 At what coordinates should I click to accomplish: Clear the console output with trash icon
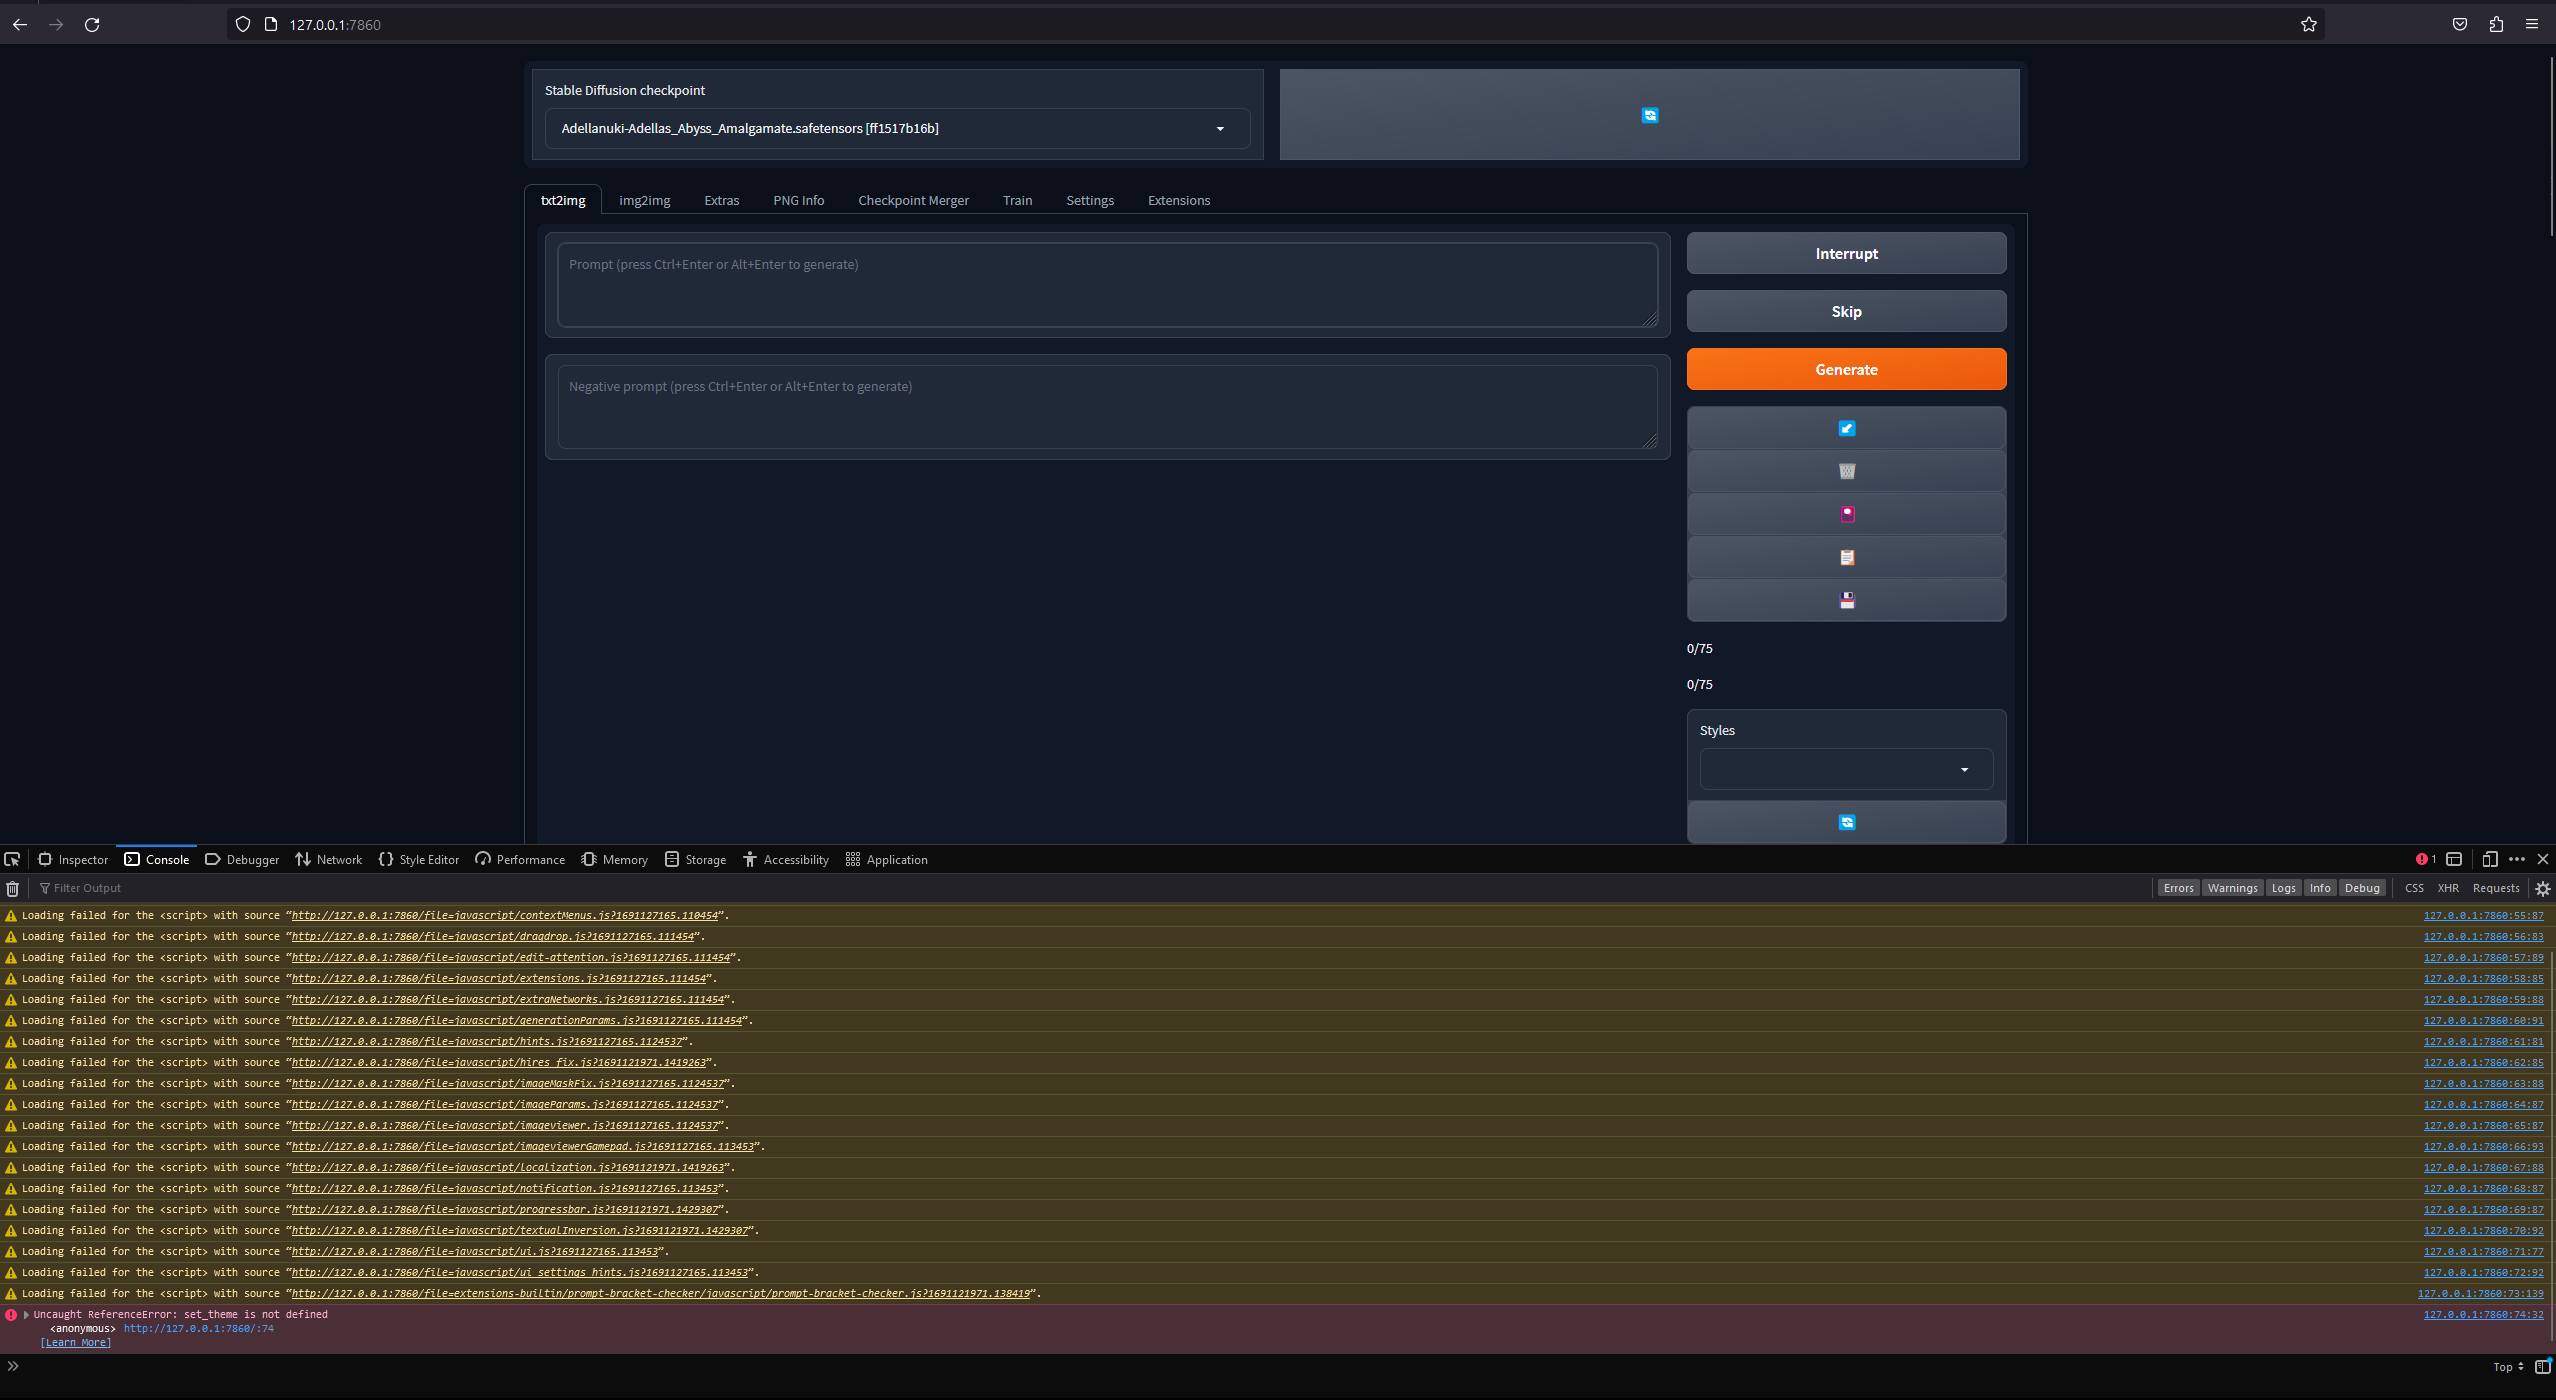(13, 888)
